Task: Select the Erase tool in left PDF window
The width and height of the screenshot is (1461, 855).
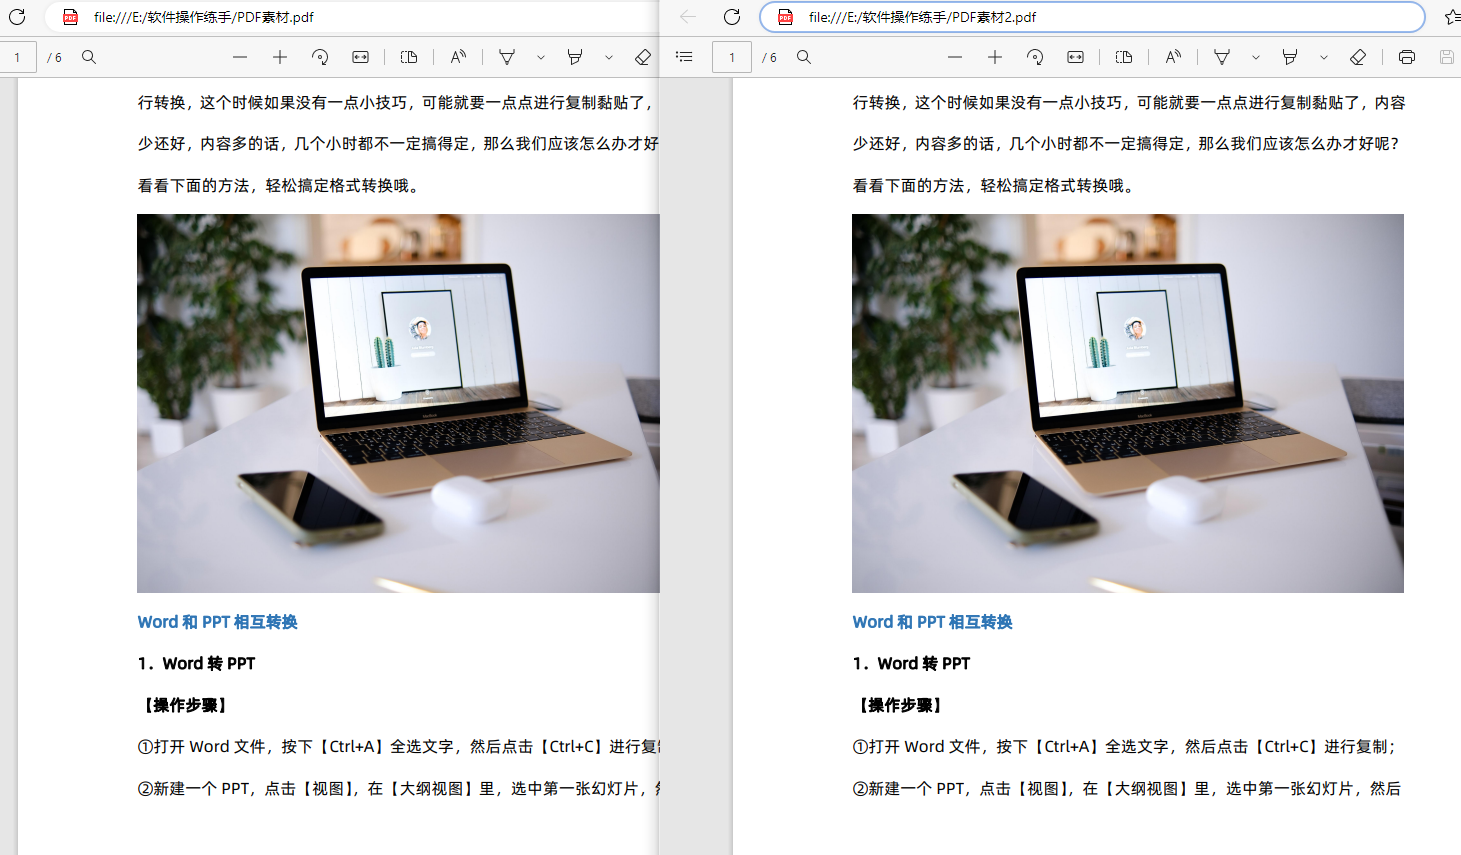Action: pyautogui.click(x=643, y=57)
